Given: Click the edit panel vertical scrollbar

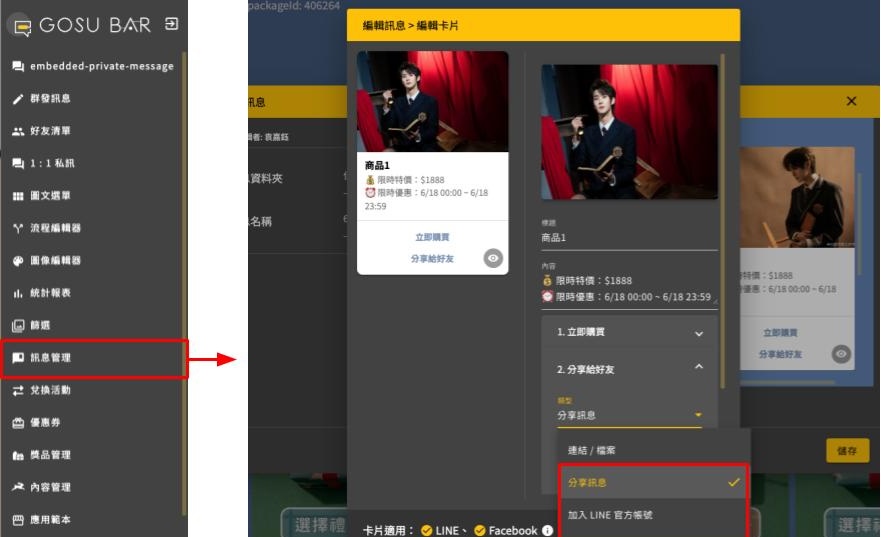Looking at the screenshot, I should click(722, 220).
